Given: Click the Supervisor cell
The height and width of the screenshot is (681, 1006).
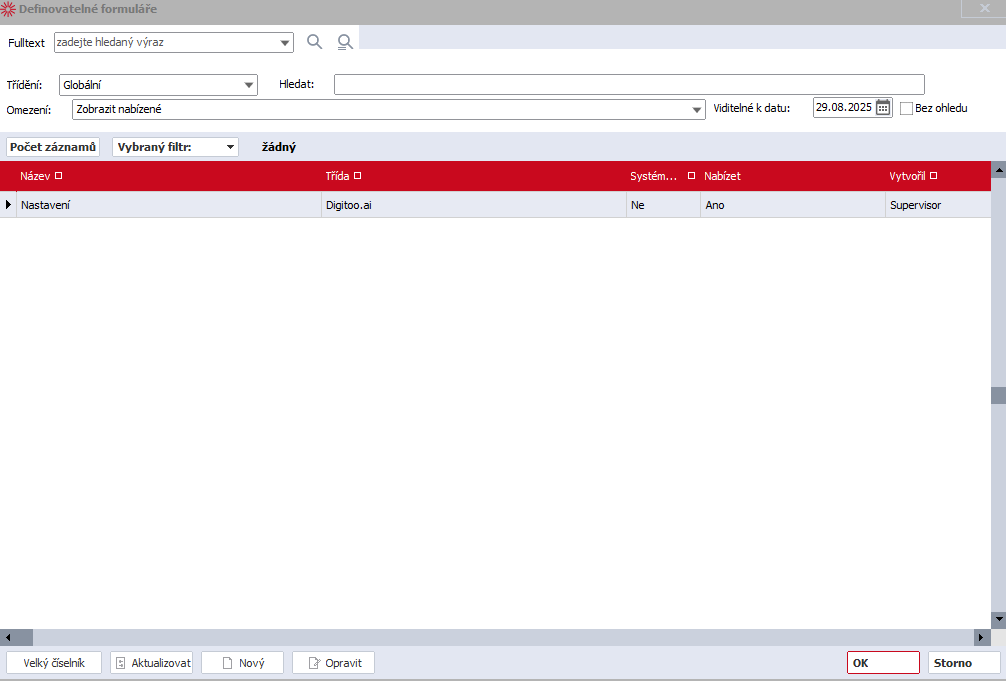Looking at the screenshot, I should pyautogui.click(x=938, y=205).
